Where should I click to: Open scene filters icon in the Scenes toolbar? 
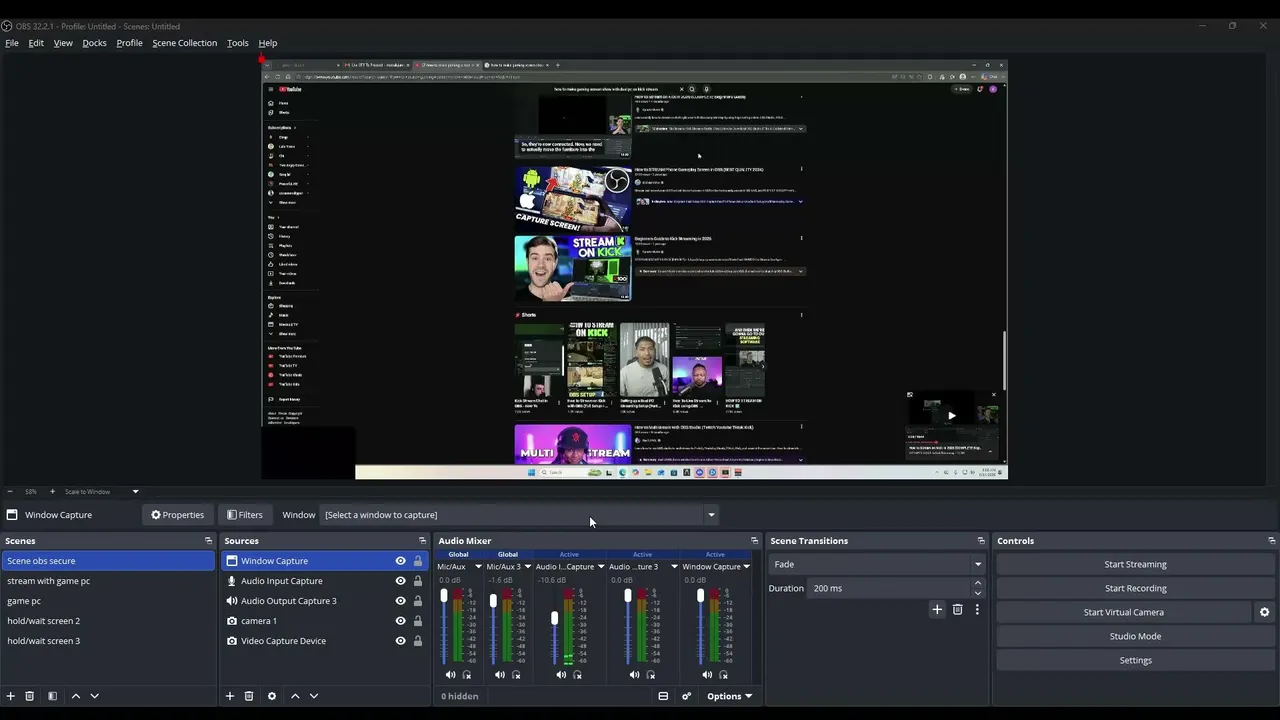[x=52, y=696]
